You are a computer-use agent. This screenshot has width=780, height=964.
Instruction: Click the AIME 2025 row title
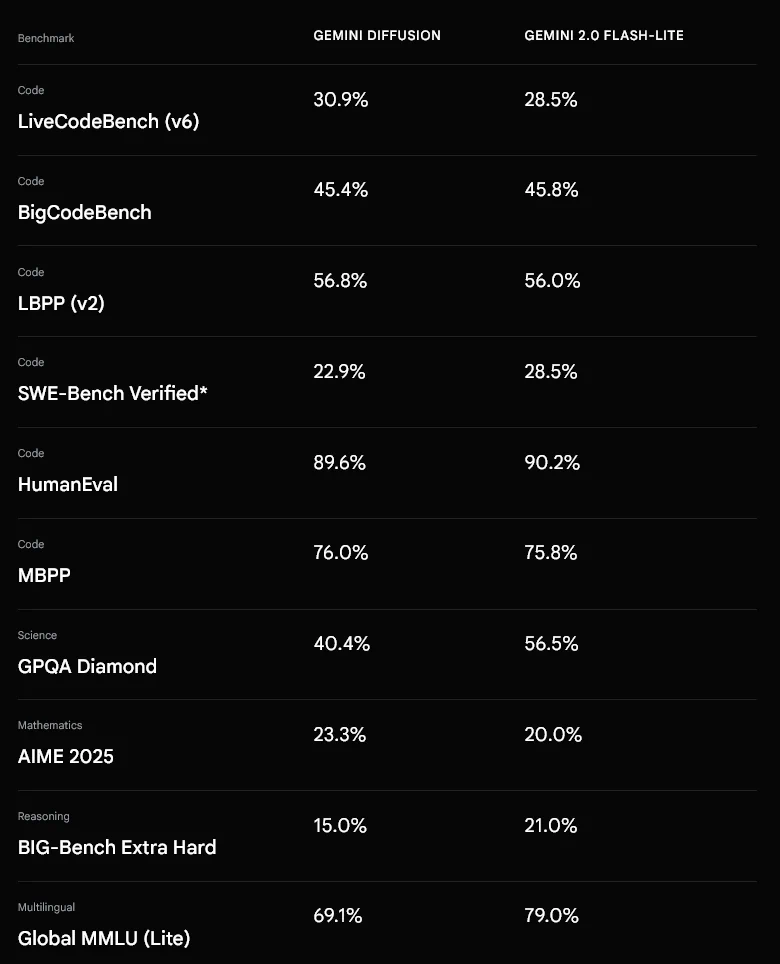click(x=66, y=756)
